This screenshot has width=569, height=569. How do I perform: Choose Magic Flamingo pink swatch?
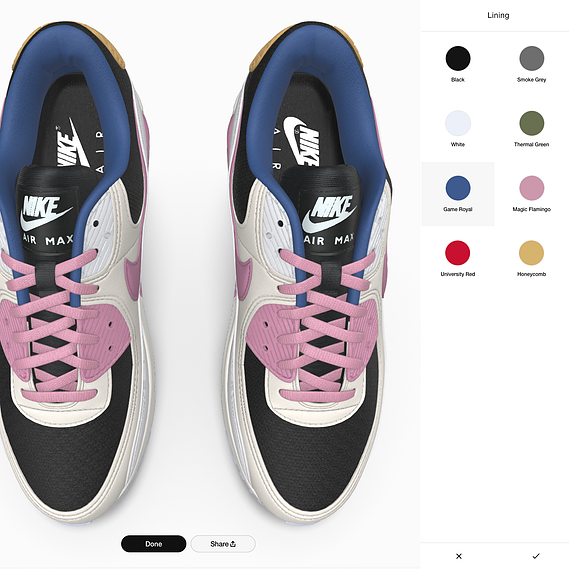pyautogui.click(x=531, y=188)
